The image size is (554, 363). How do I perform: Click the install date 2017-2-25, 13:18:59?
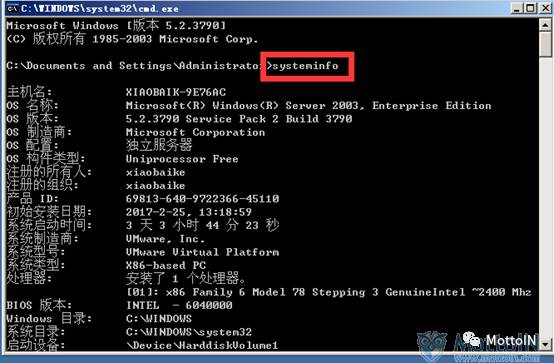(189, 212)
